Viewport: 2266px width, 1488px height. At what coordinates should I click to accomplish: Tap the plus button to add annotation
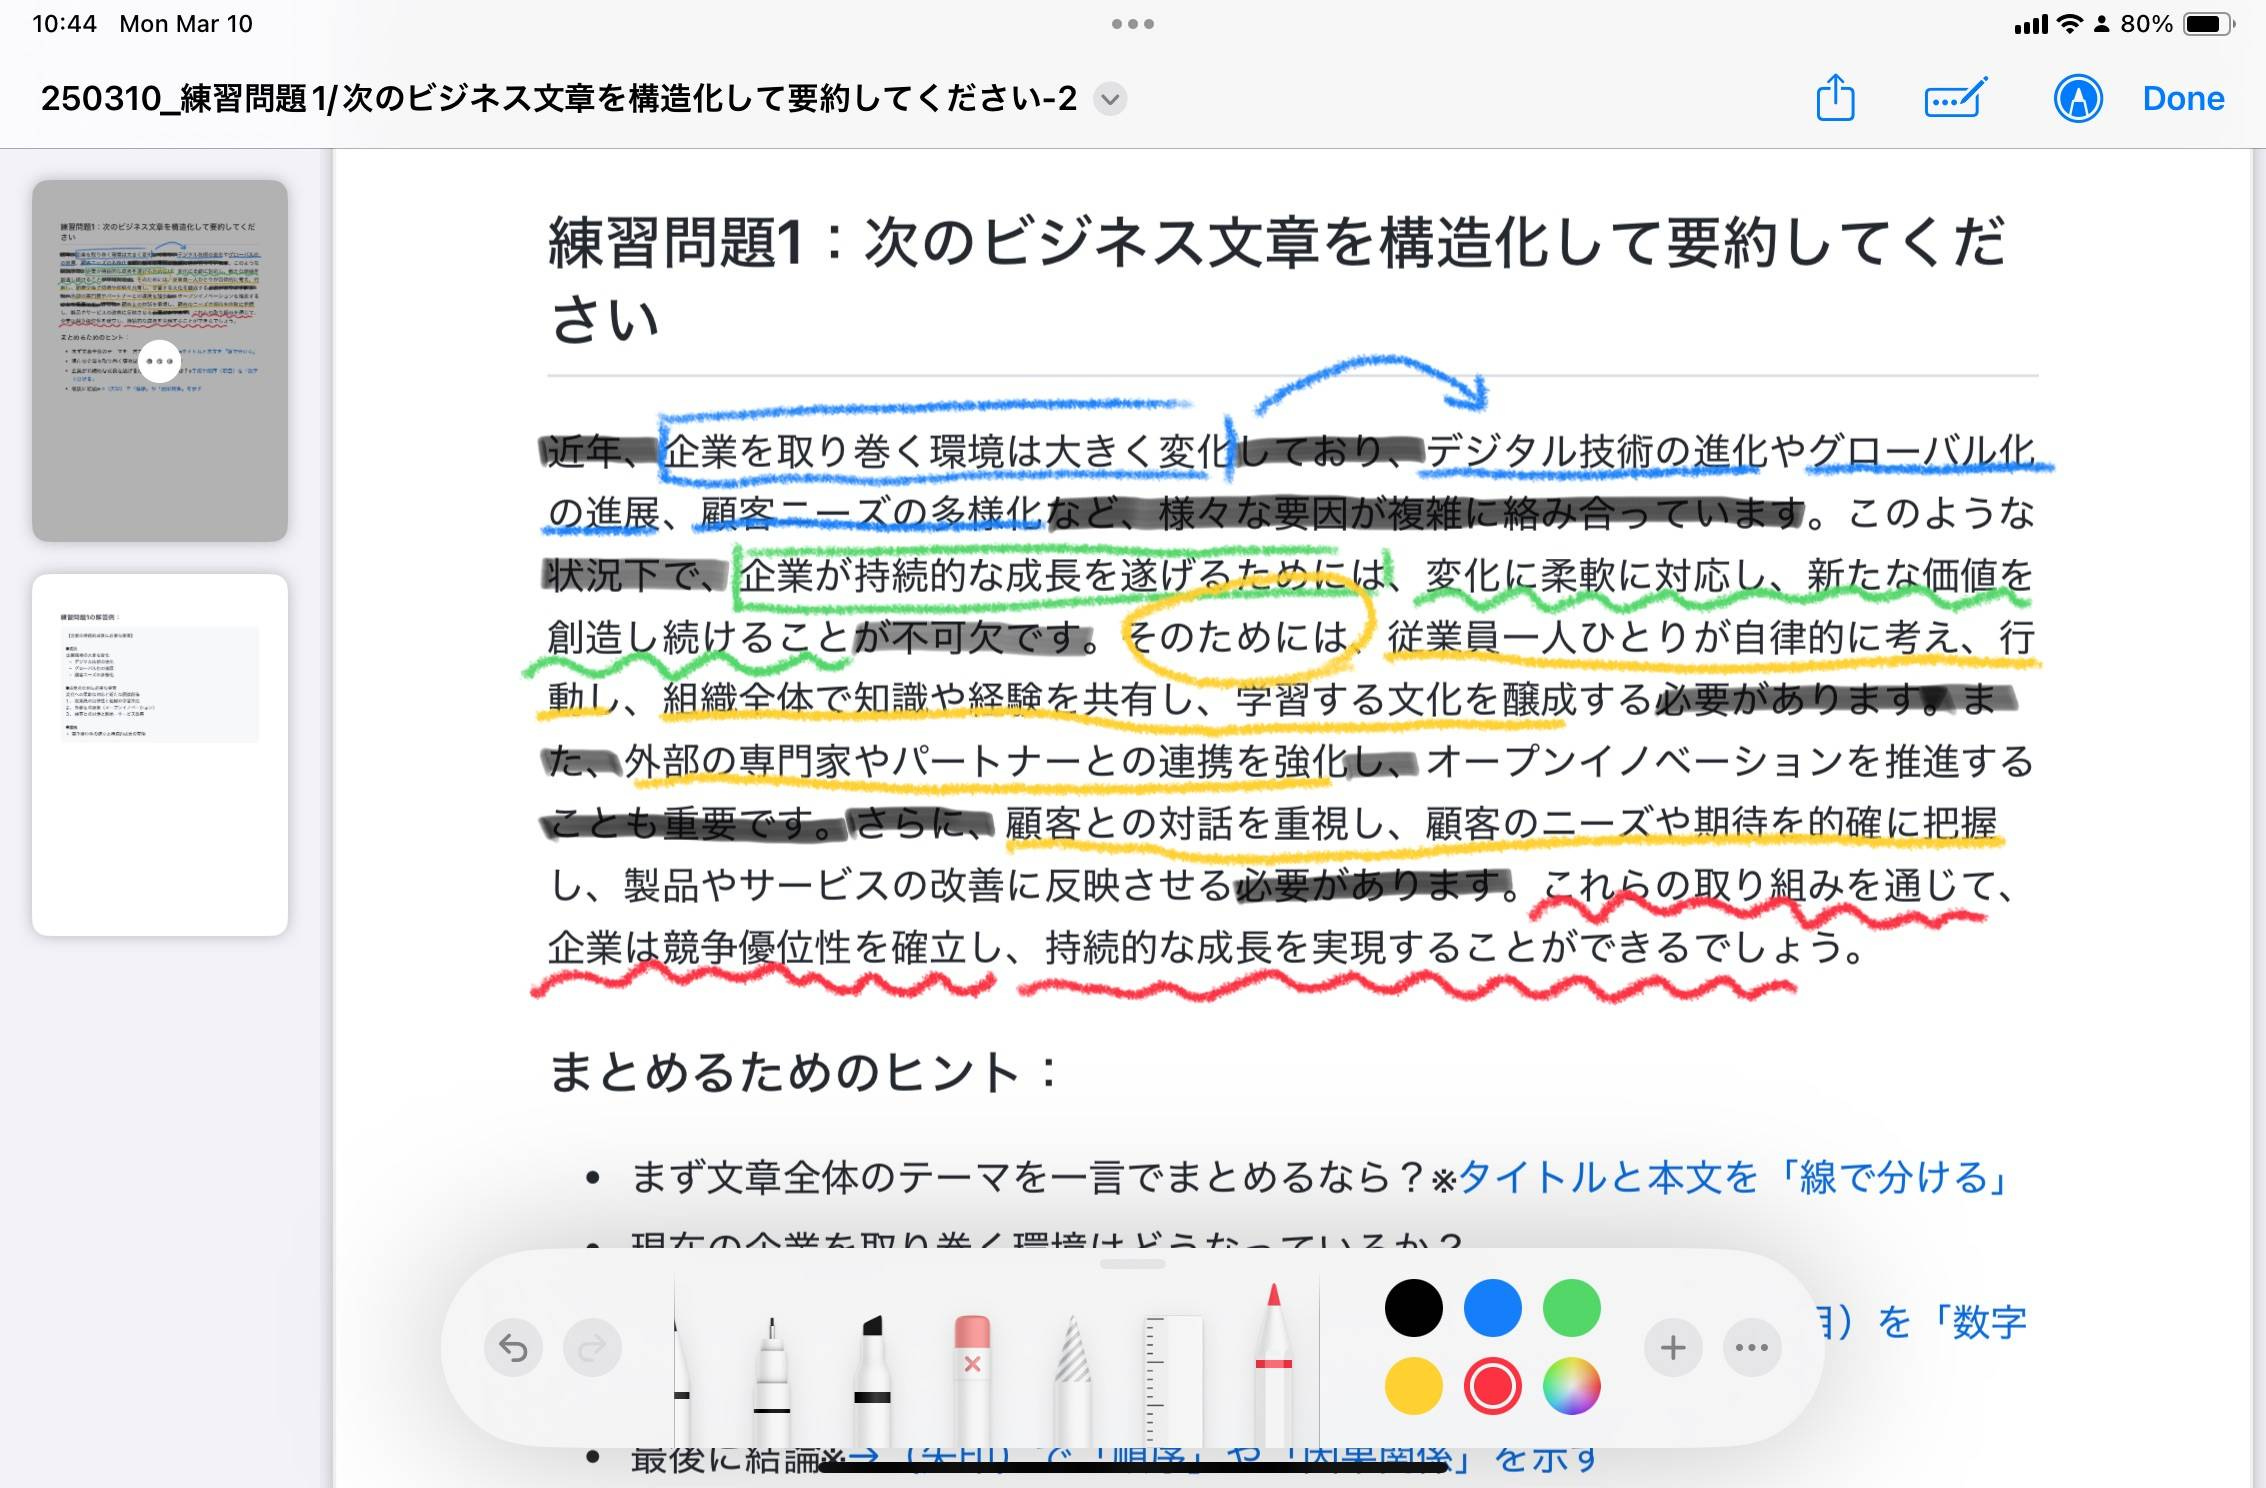(1673, 1347)
